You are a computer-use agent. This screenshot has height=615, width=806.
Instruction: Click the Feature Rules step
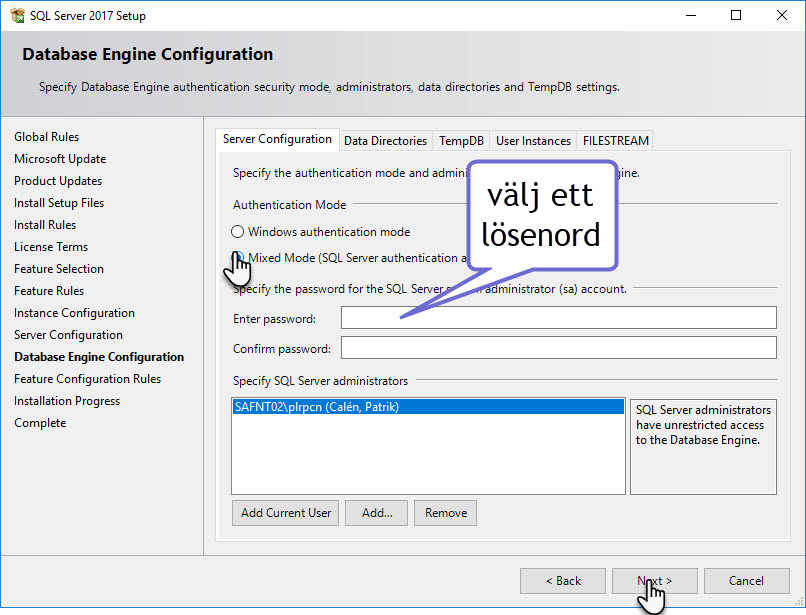tap(49, 291)
